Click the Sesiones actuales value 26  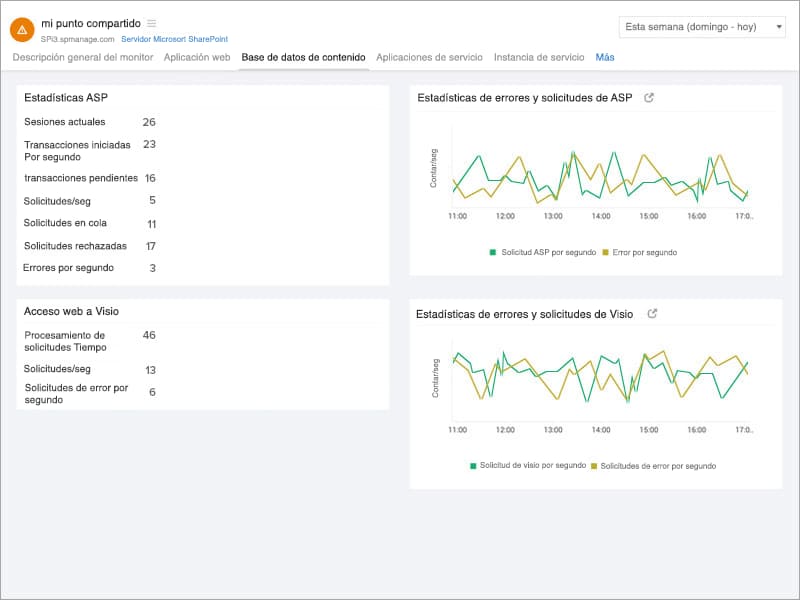[x=149, y=122]
